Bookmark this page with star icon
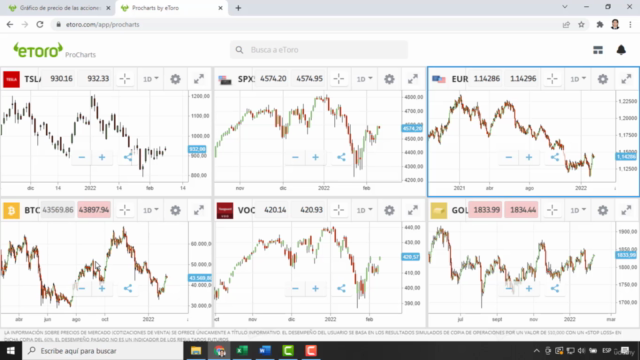The height and width of the screenshot is (360, 640). click(581, 24)
